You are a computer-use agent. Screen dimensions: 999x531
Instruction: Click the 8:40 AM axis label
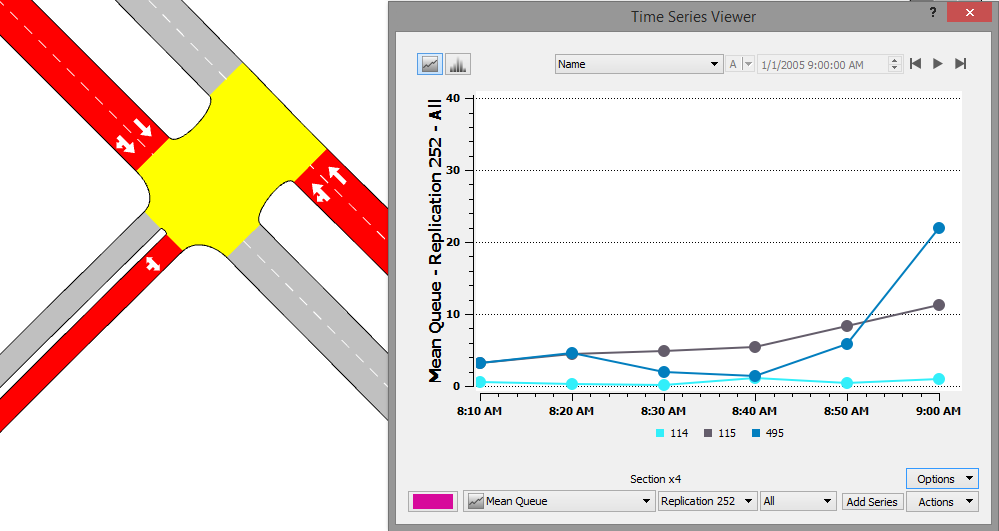[x=754, y=411]
